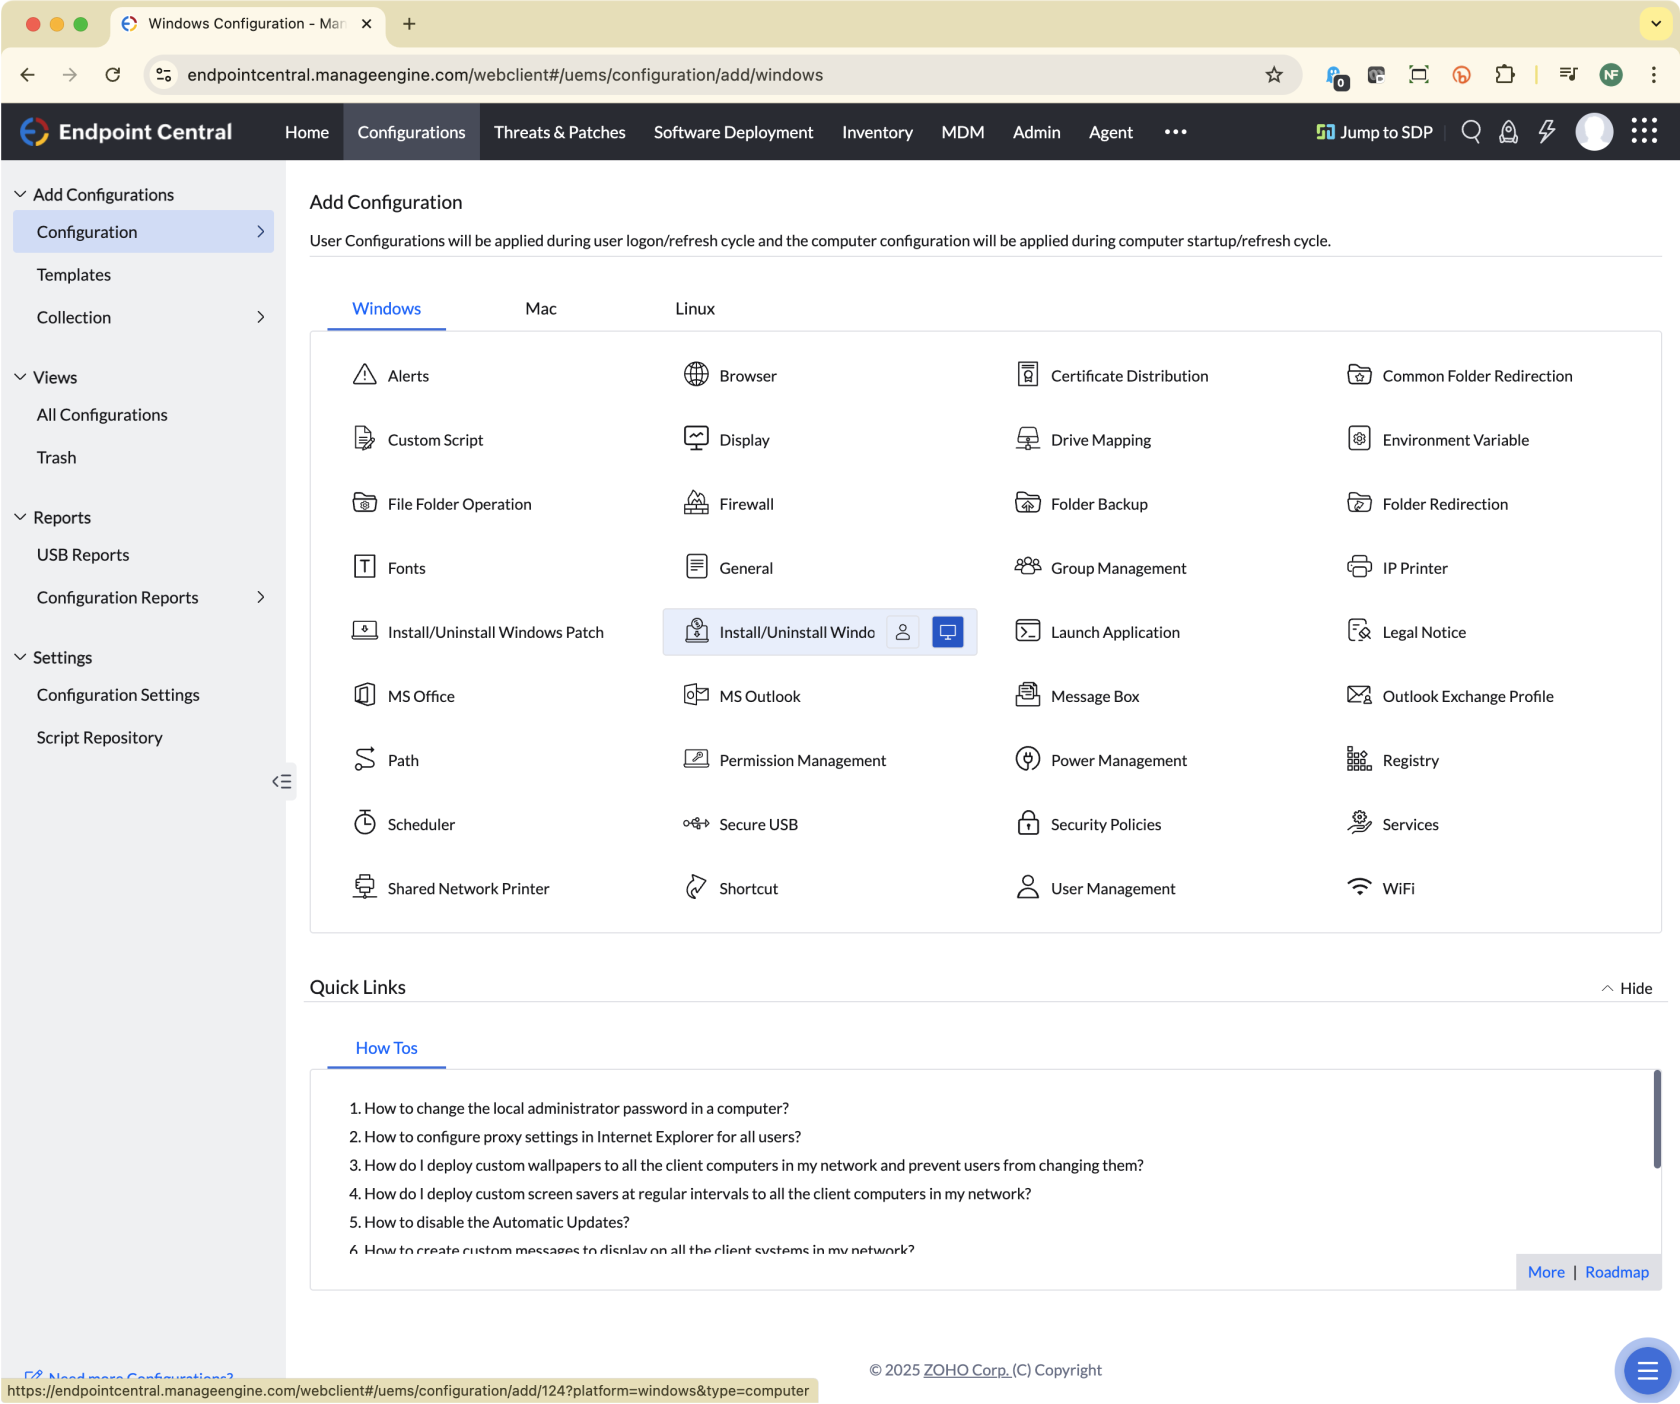Open the Secure USB icon
Viewport: 1680px width, 1404px height.
[x=696, y=823]
